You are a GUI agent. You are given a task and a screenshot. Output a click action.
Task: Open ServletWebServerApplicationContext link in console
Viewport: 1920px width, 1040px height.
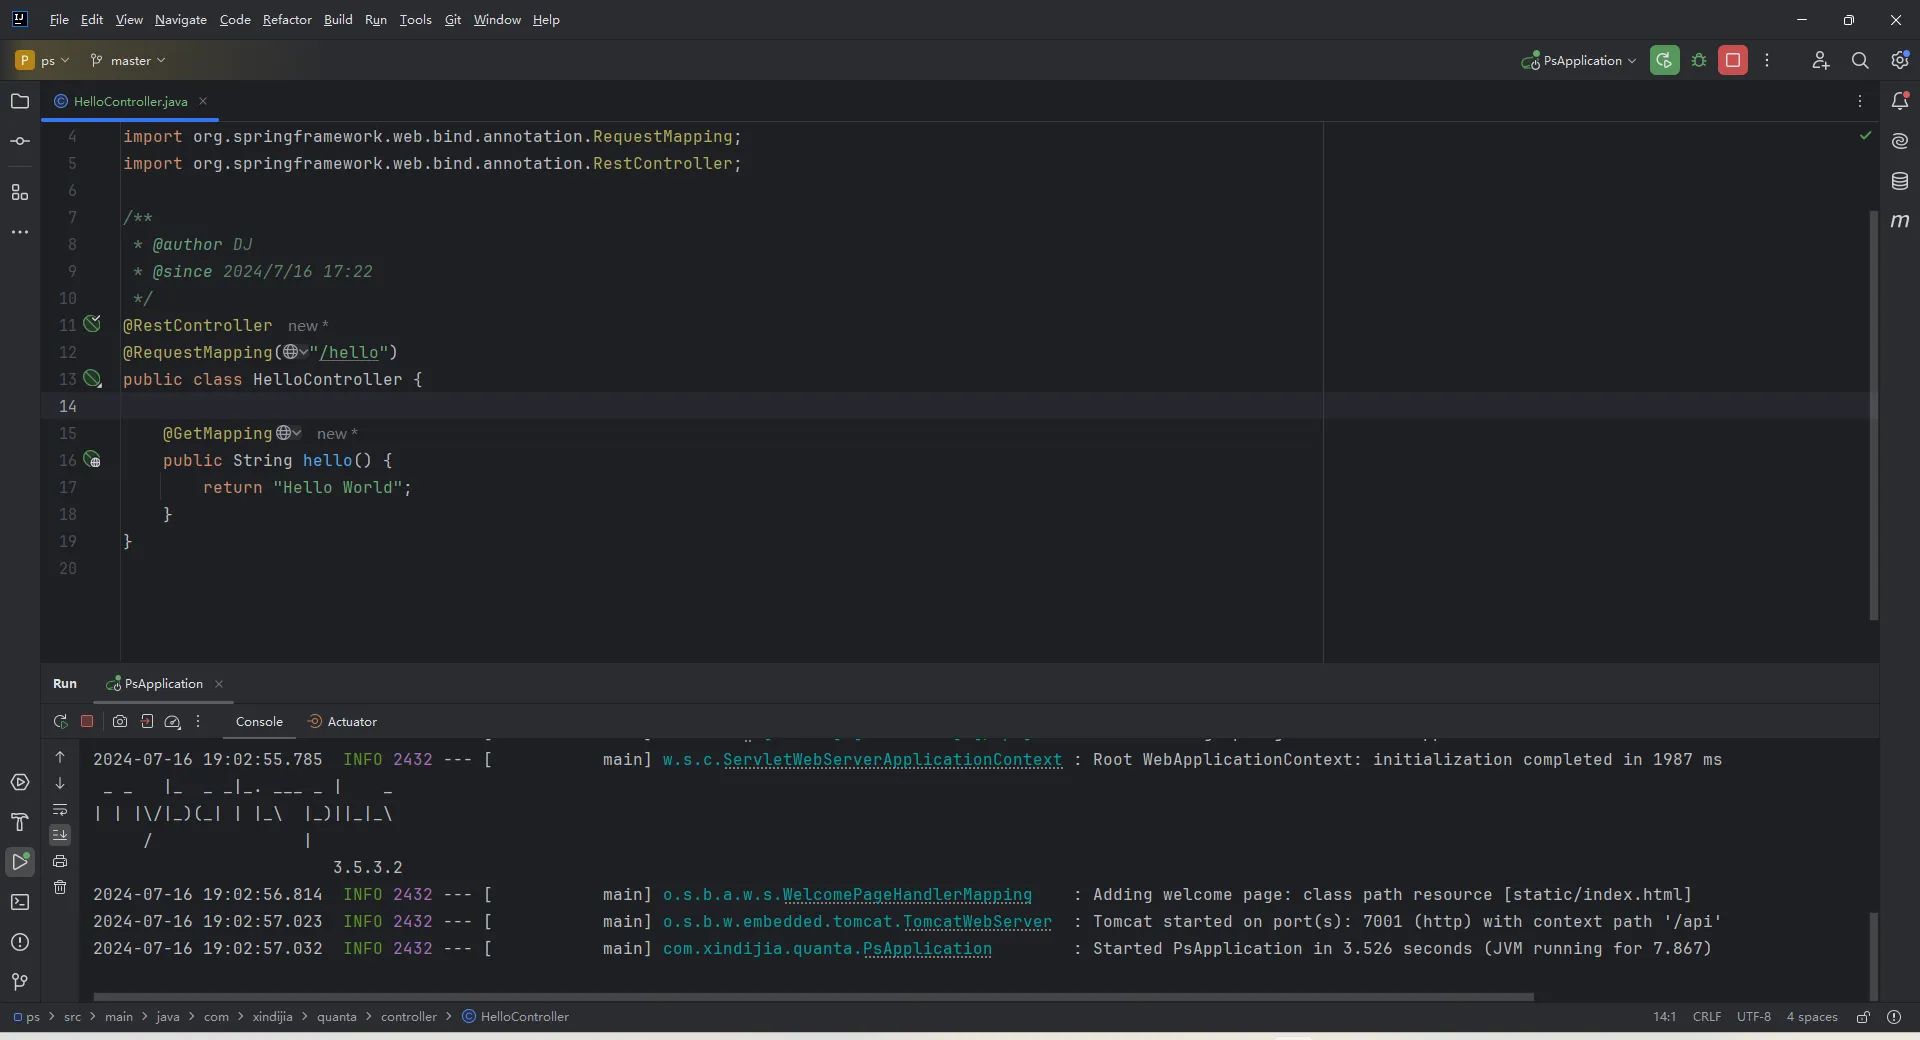[892, 760]
